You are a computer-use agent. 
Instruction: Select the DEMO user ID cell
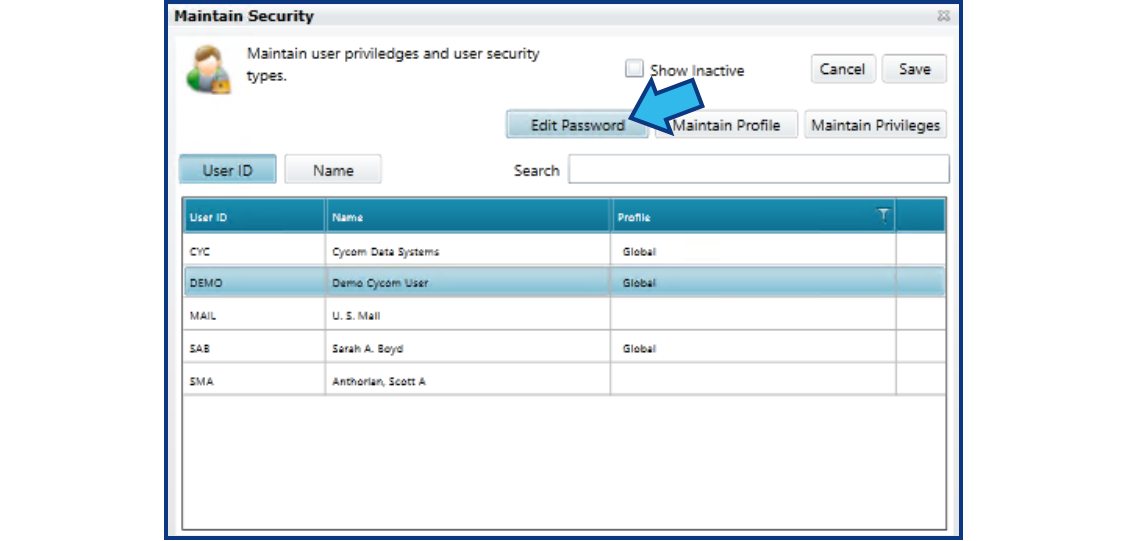point(254,282)
